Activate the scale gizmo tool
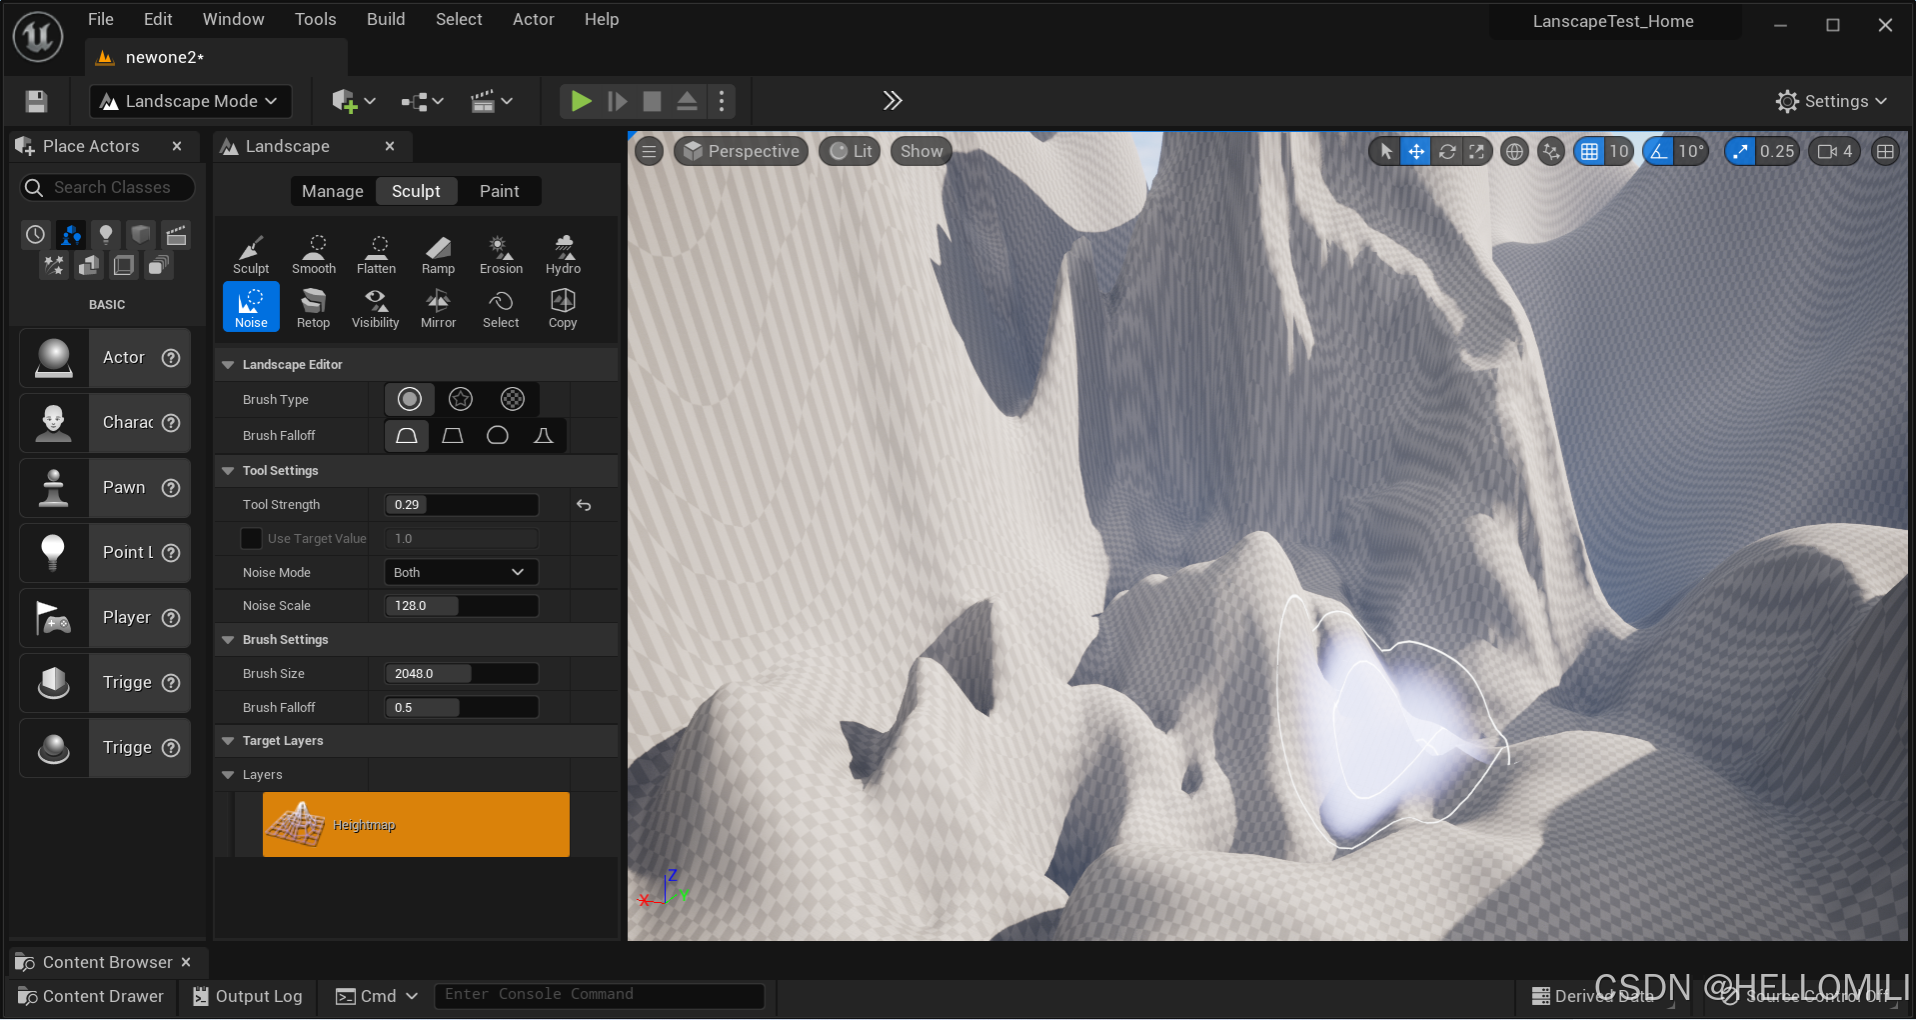The width and height of the screenshot is (1916, 1020). (x=1477, y=152)
